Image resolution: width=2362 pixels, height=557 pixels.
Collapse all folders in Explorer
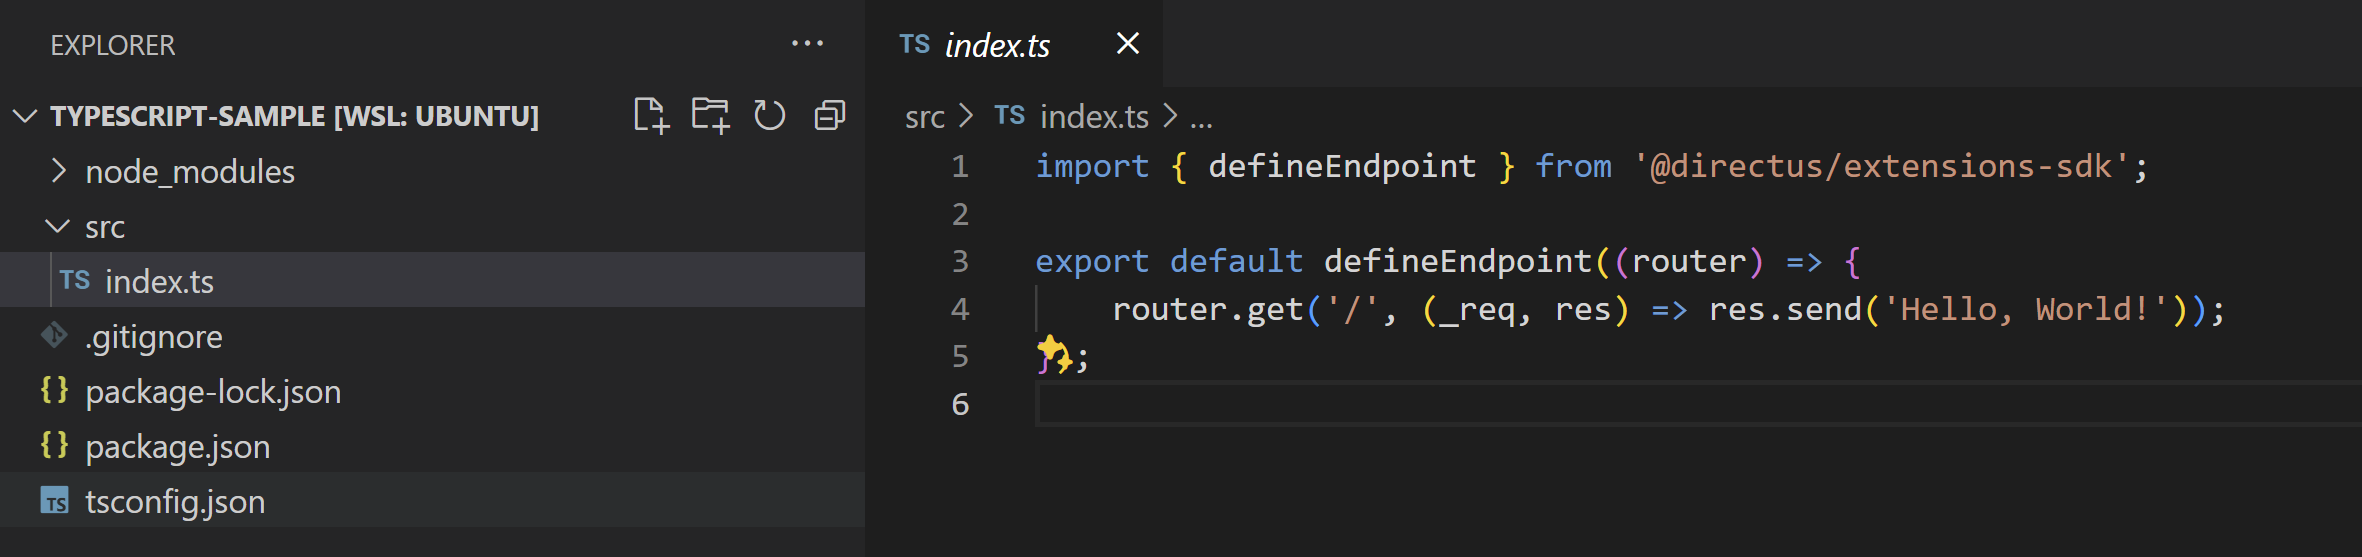(x=829, y=116)
